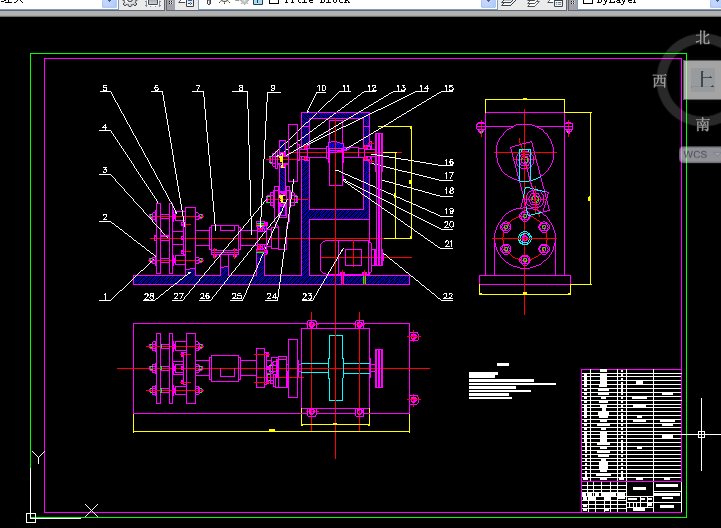Image resolution: width=721 pixels, height=528 pixels.
Task: Select part balloon number 10
Action: [x=321, y=89]
